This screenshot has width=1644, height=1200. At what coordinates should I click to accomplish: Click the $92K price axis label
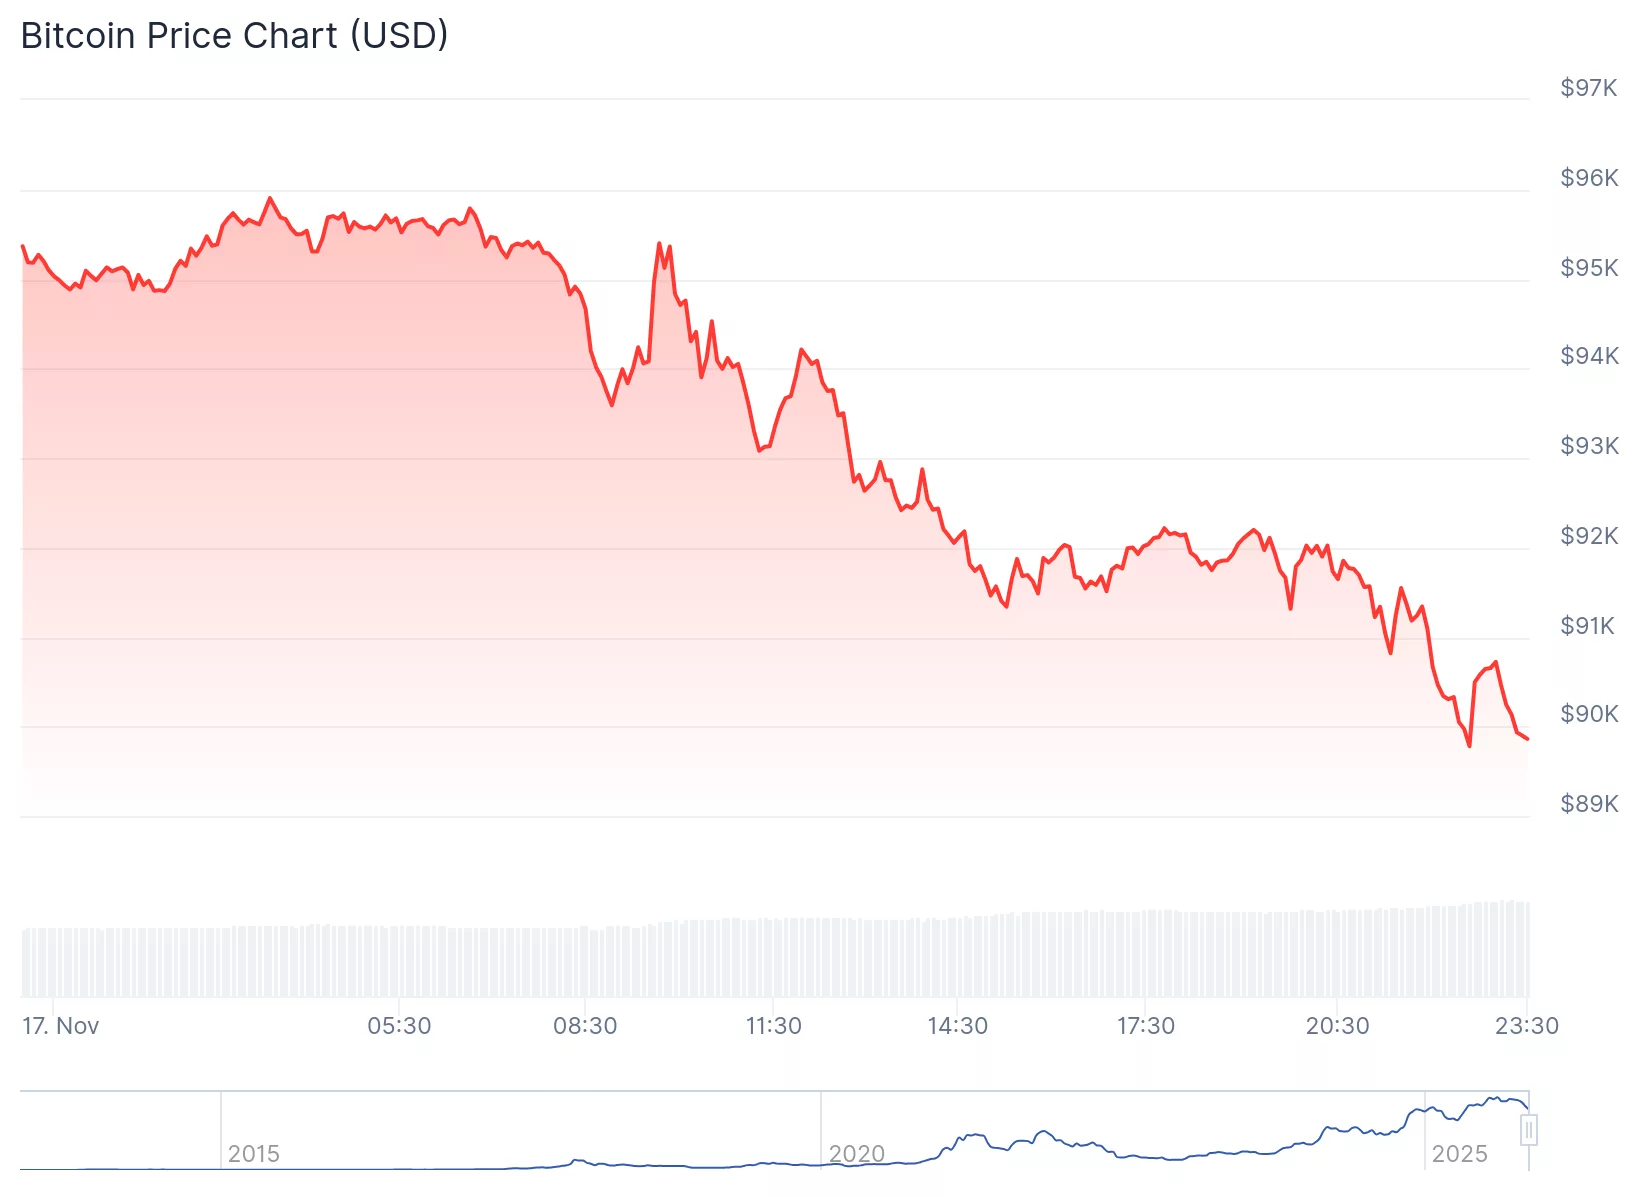[1588, 536]
